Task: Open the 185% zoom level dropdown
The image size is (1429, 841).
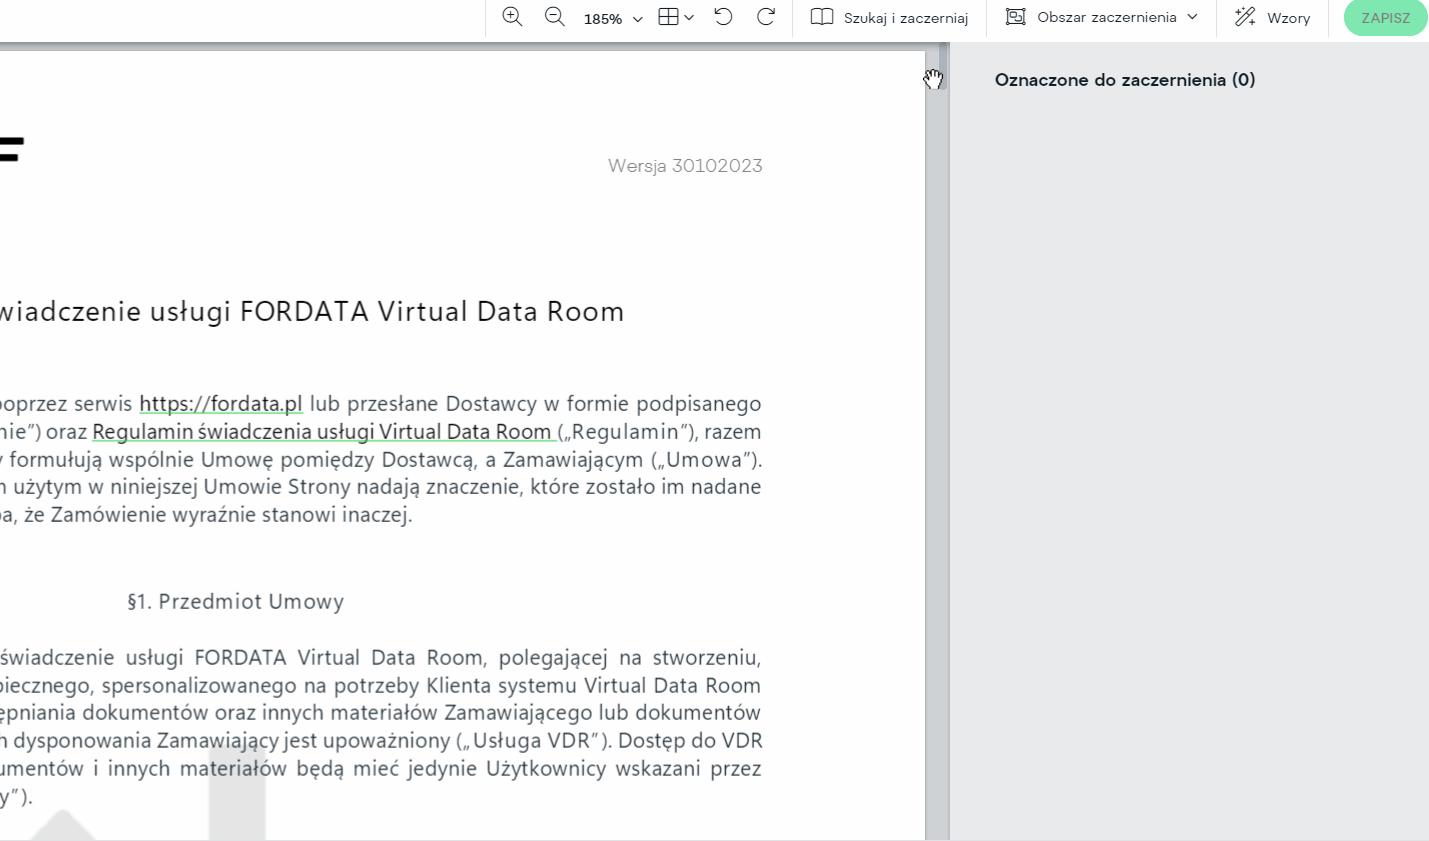Action: (613, 18)
